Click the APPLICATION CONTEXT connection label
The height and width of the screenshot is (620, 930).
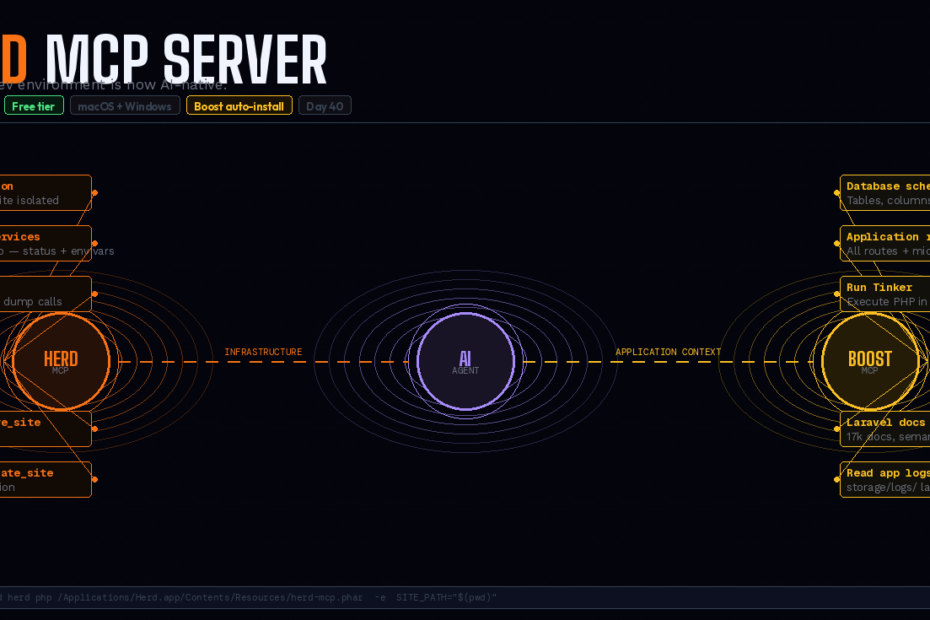click(x=667, y=352)
